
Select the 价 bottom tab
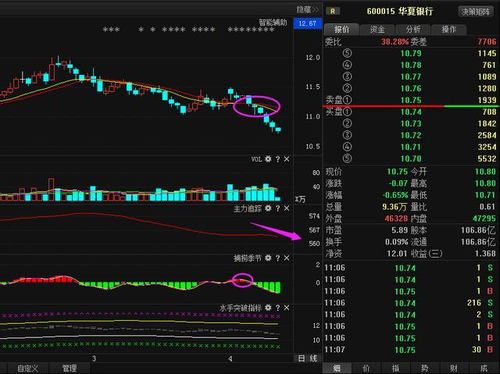(x=366, y=368)
